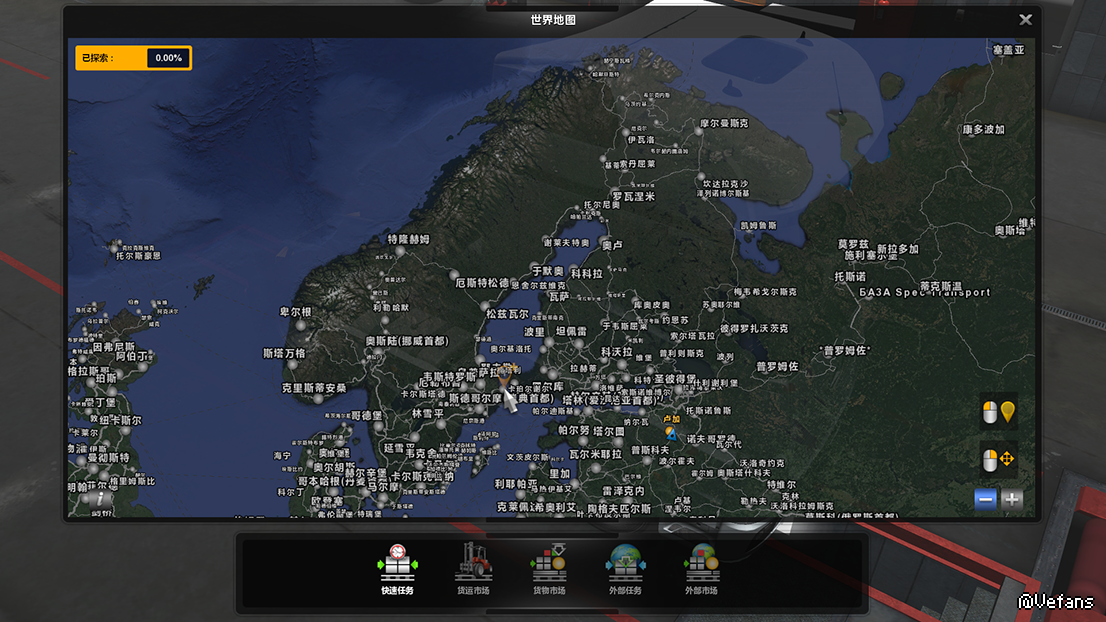Click the 已探索 0.00% explored indicator

click(133, 58)
